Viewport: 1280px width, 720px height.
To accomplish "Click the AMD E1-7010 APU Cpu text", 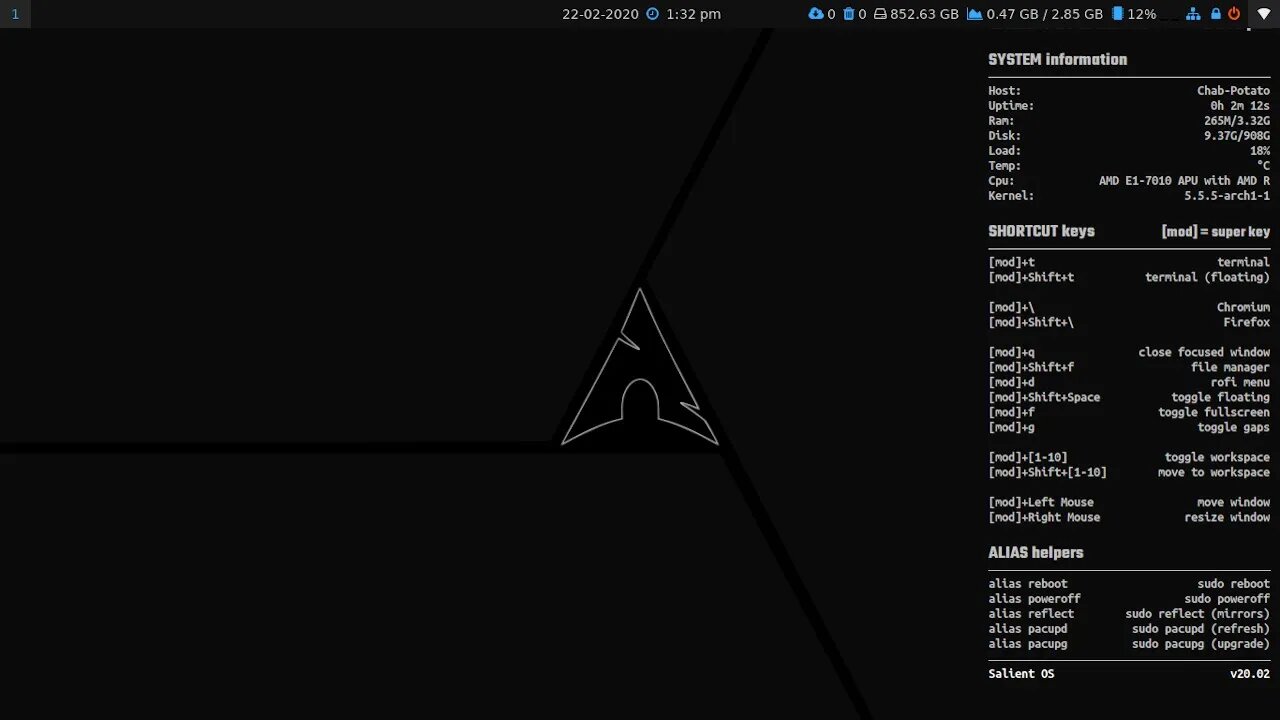I will click(1184, 181).
